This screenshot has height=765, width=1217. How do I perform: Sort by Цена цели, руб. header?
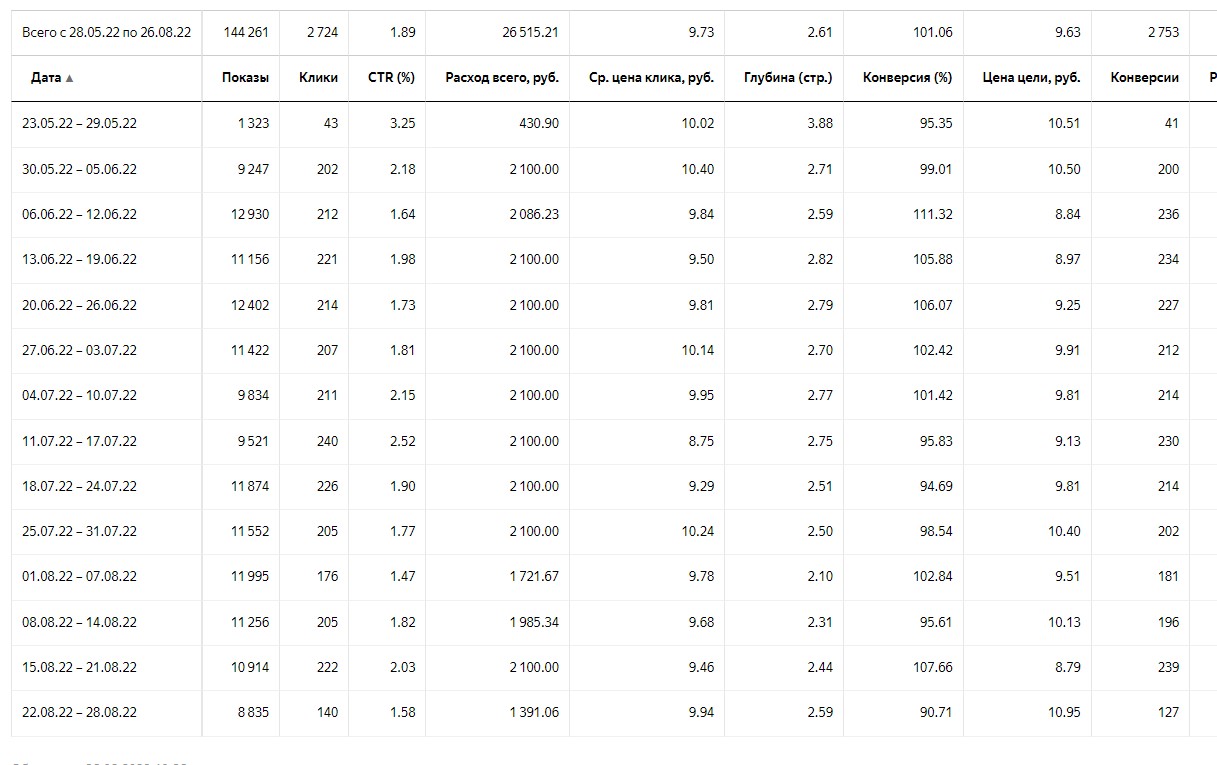pos(1032,78)
